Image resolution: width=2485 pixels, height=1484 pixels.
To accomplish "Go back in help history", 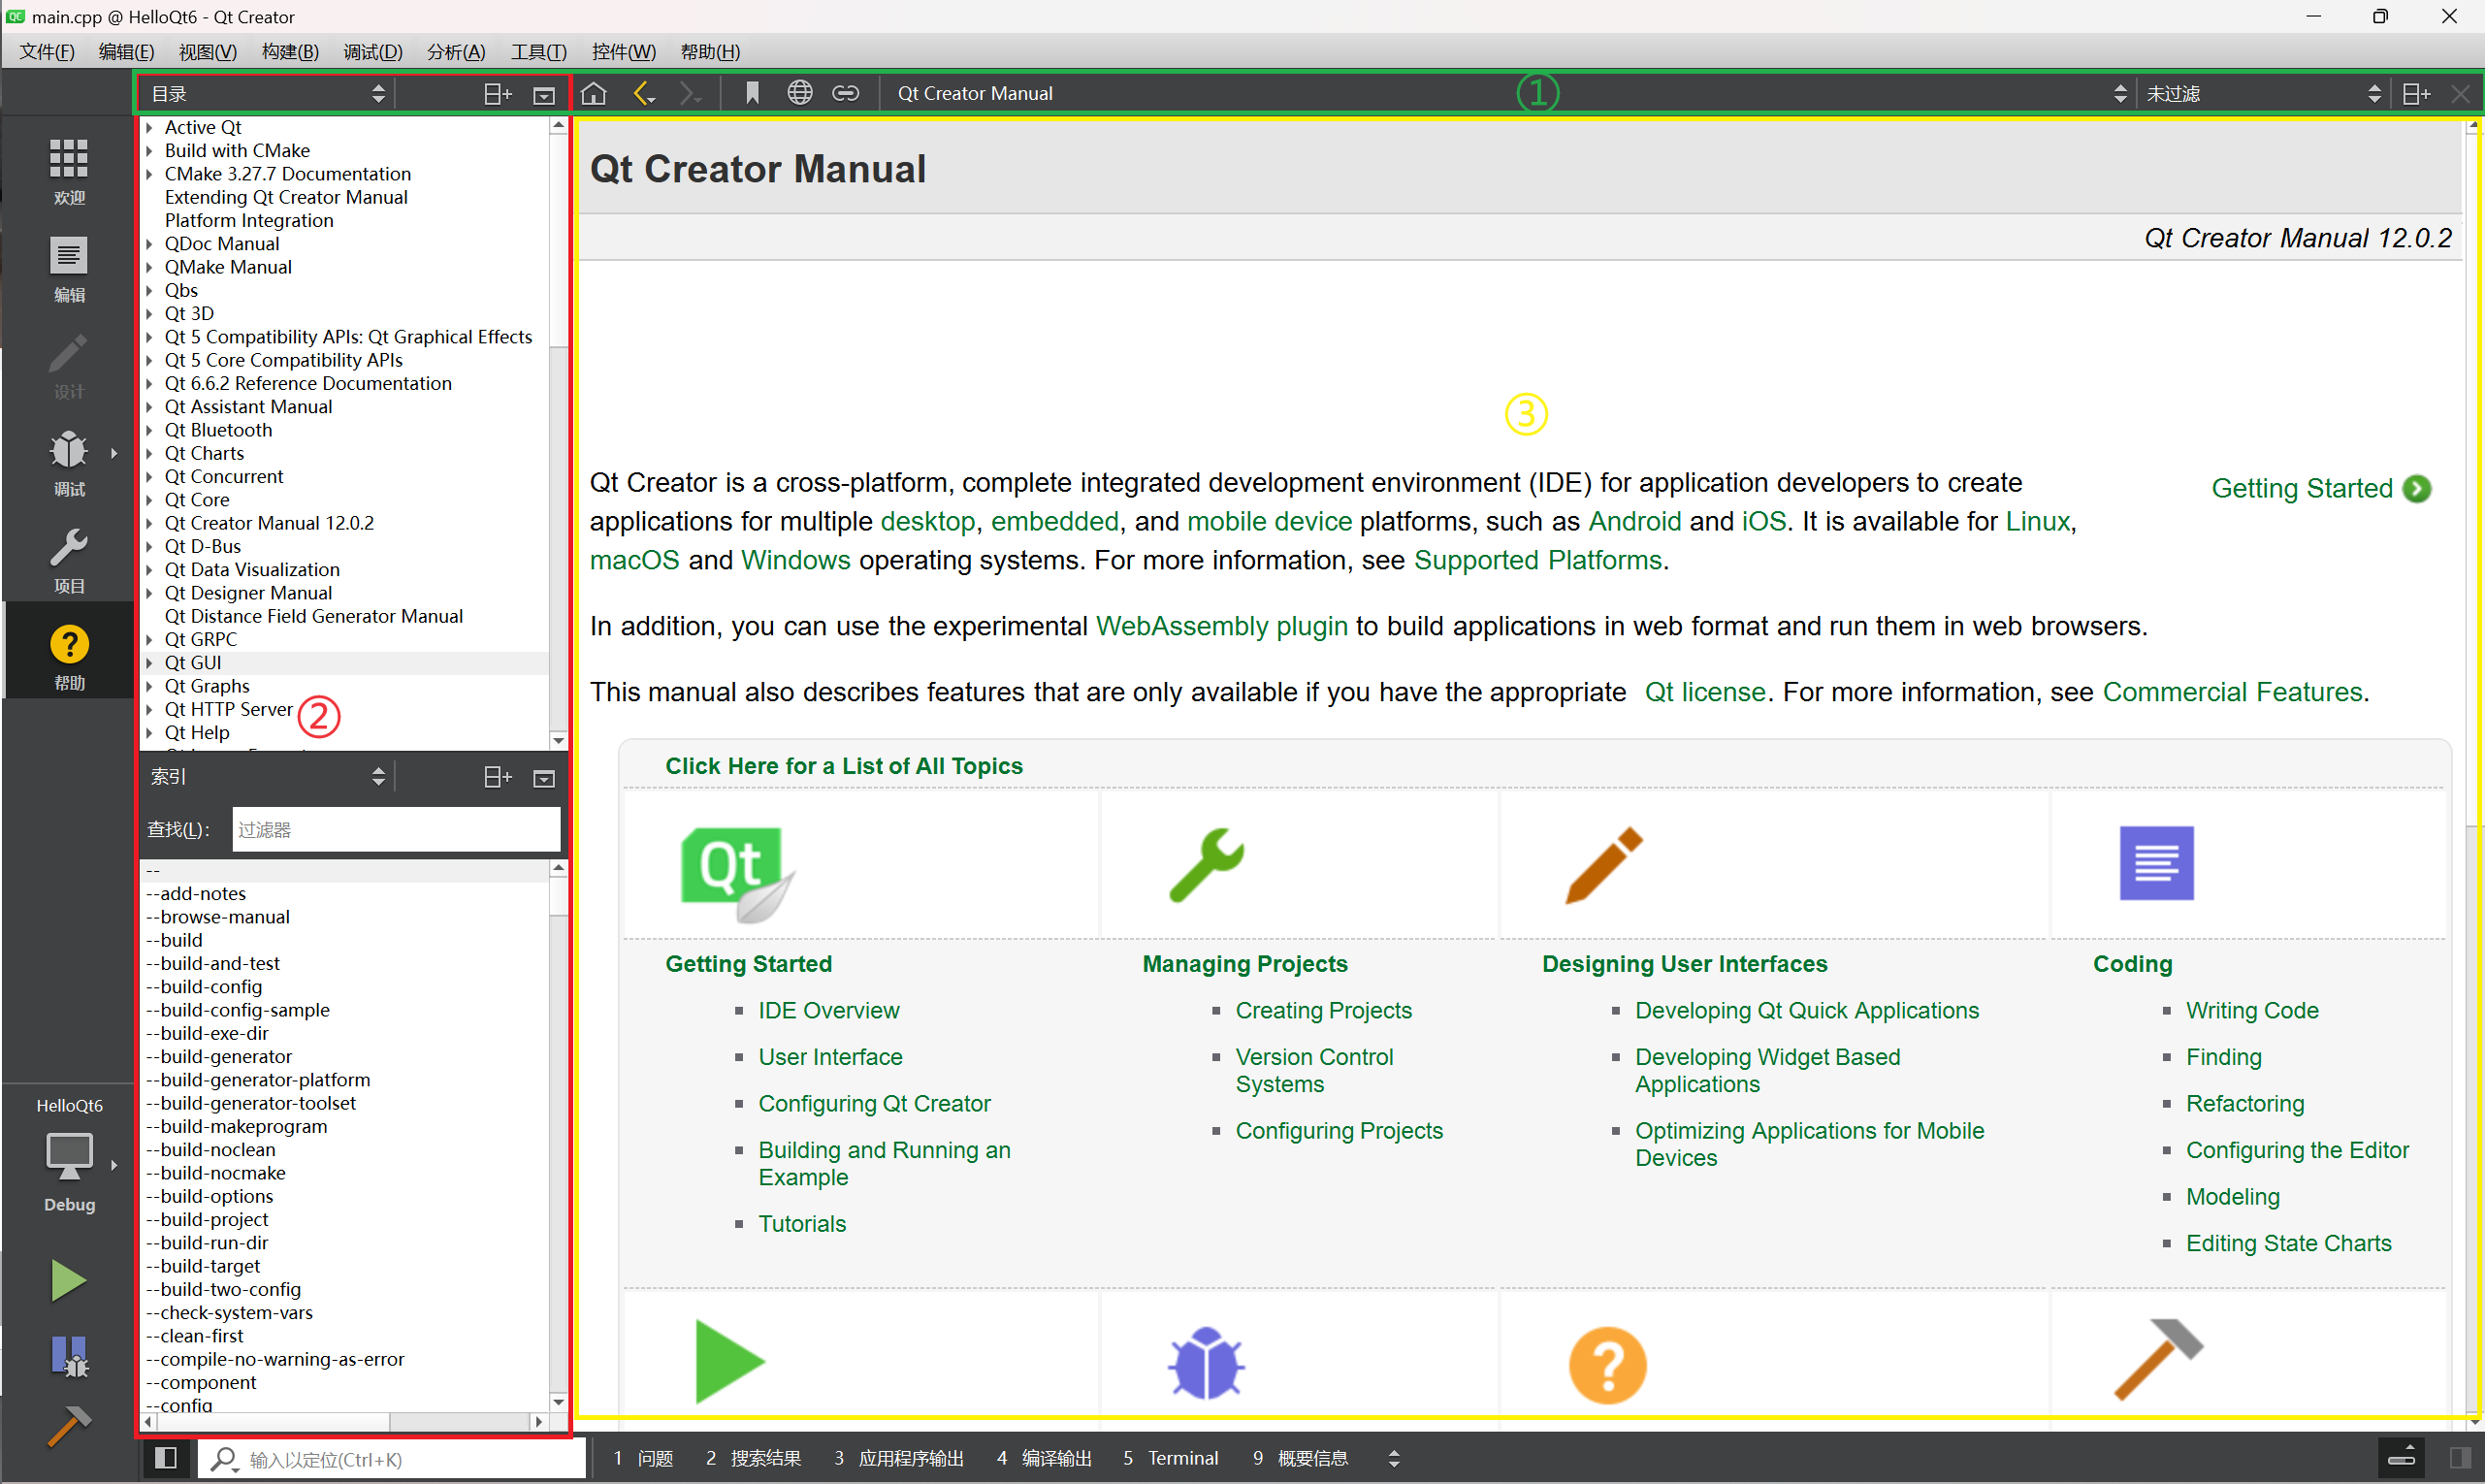I will click(645, 93).
